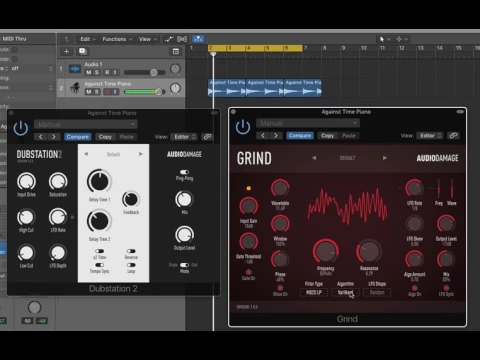Toggle the x2 Time switch
The height and width of the screenshot is (360, 480).
(x=99, y=251)
